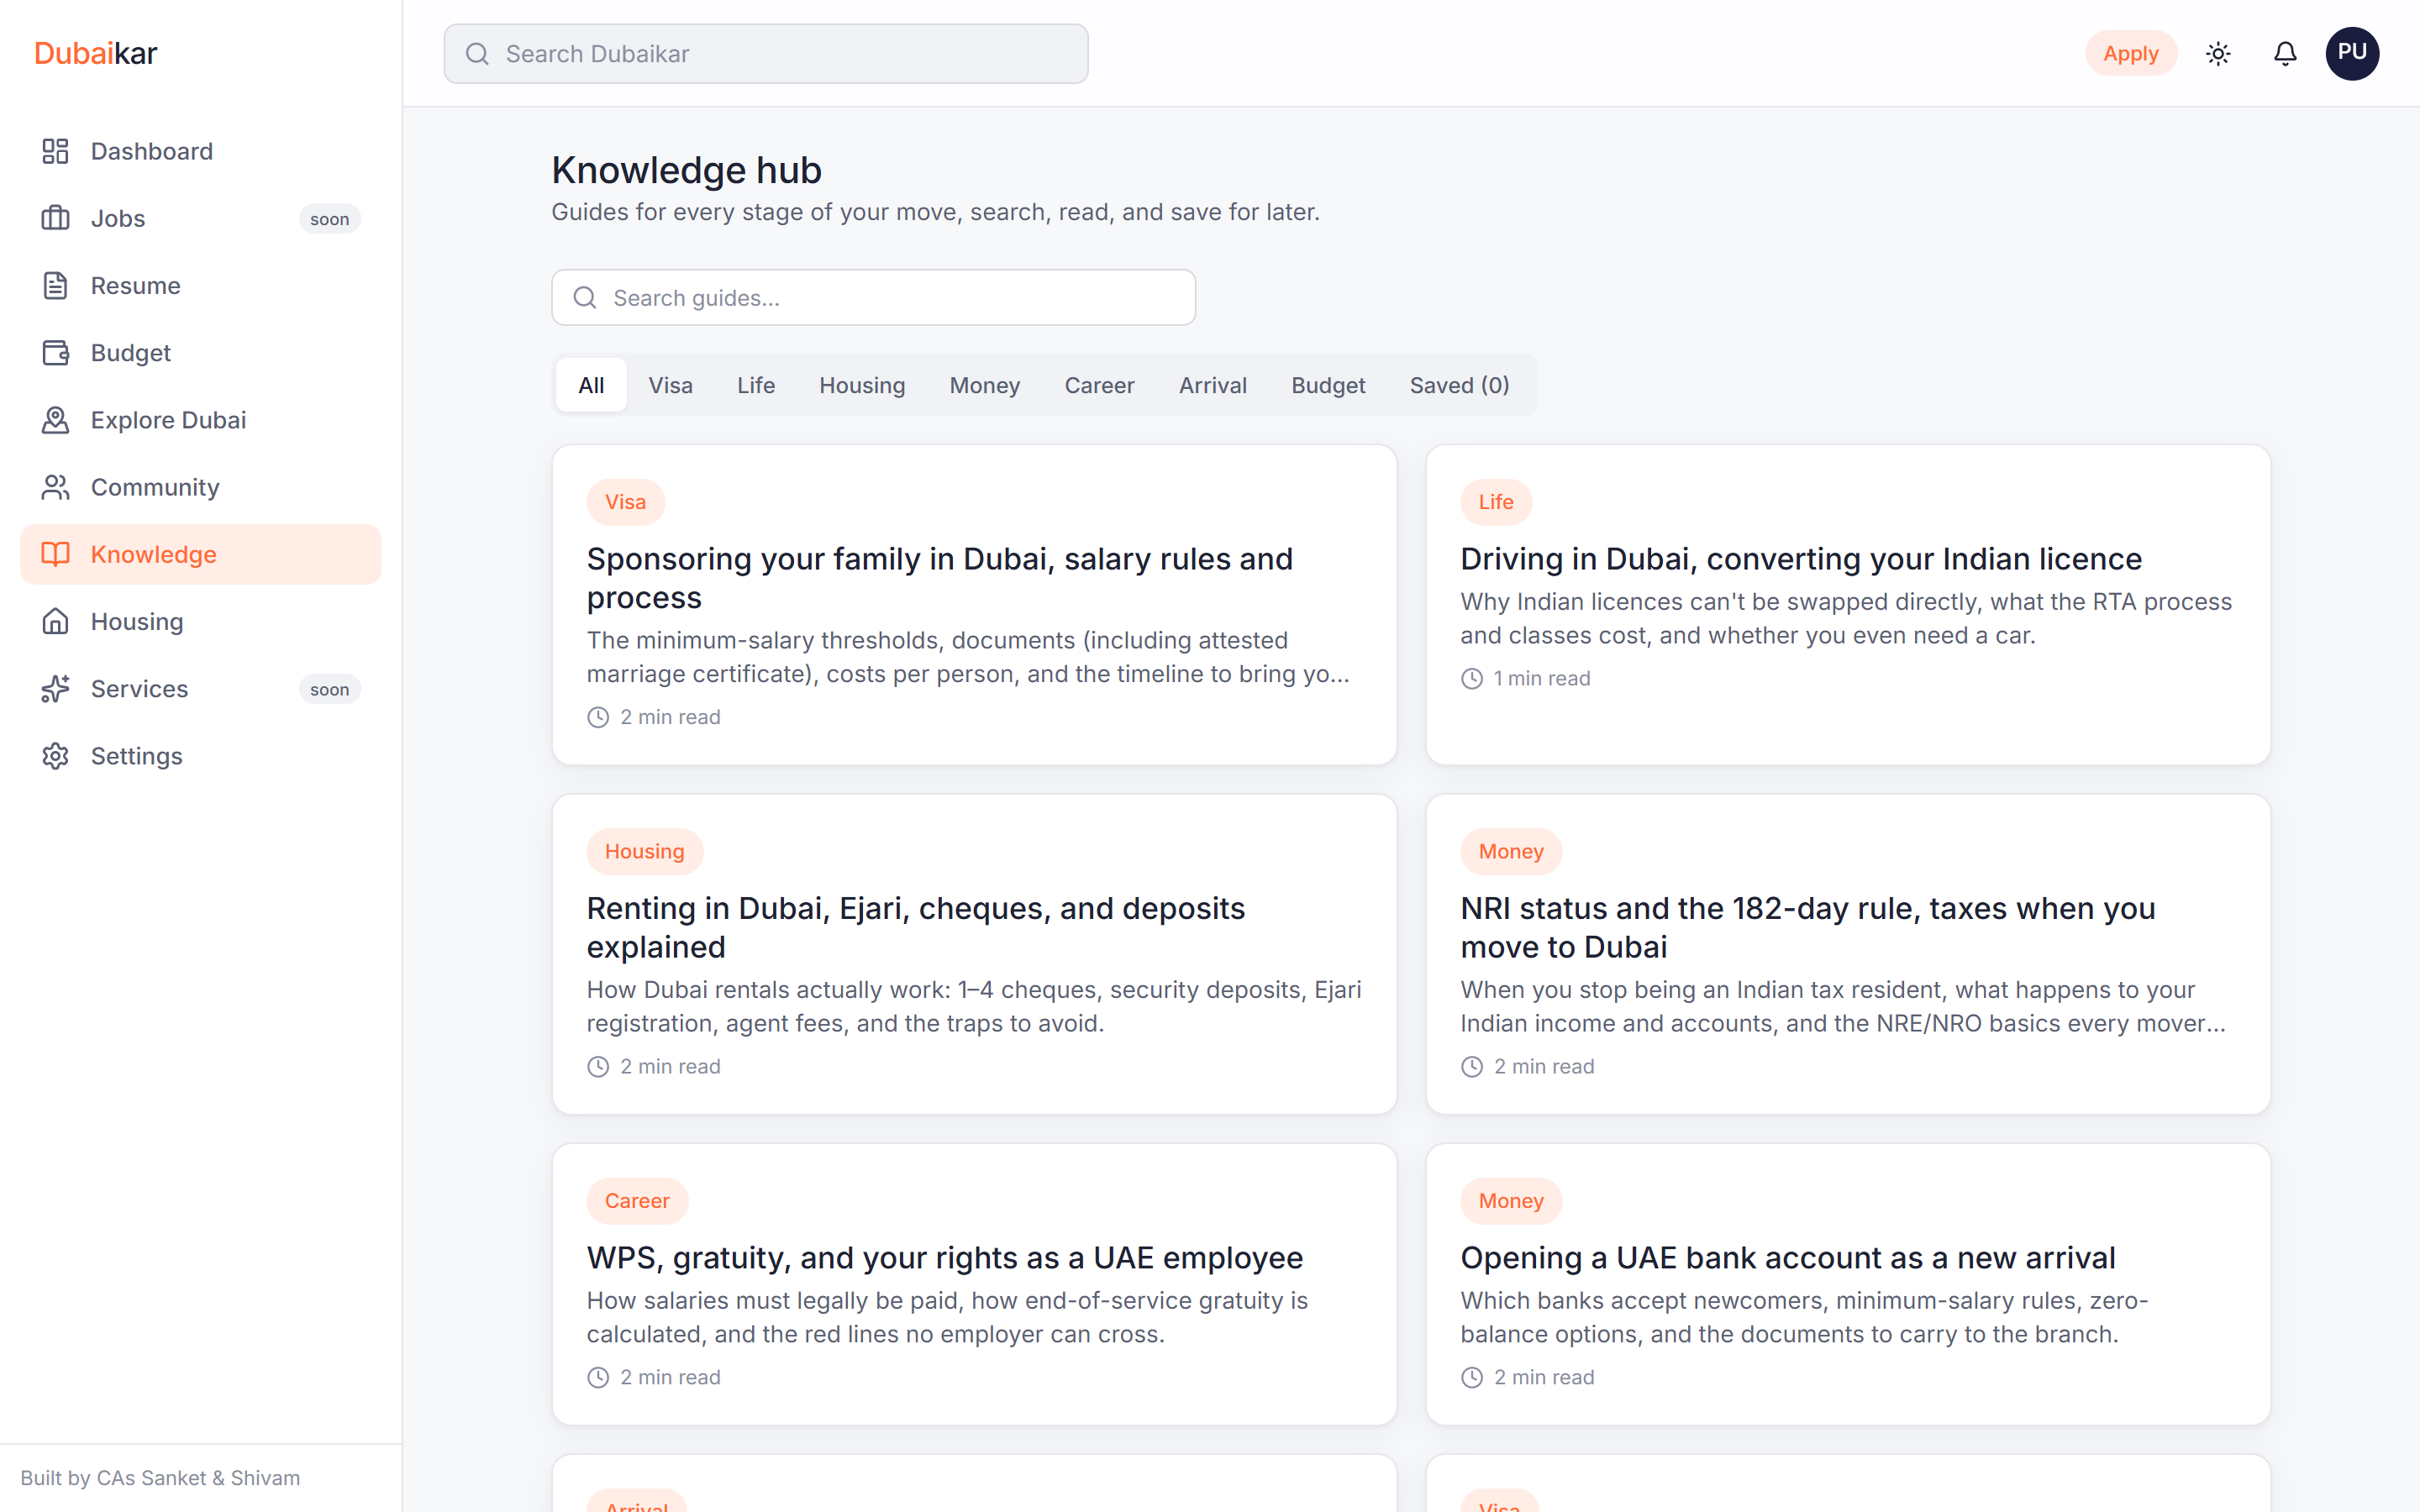Click the magnifier in Search Dubaikar bar
This screenshot has width=2420, height=1512.
(477, 54)
